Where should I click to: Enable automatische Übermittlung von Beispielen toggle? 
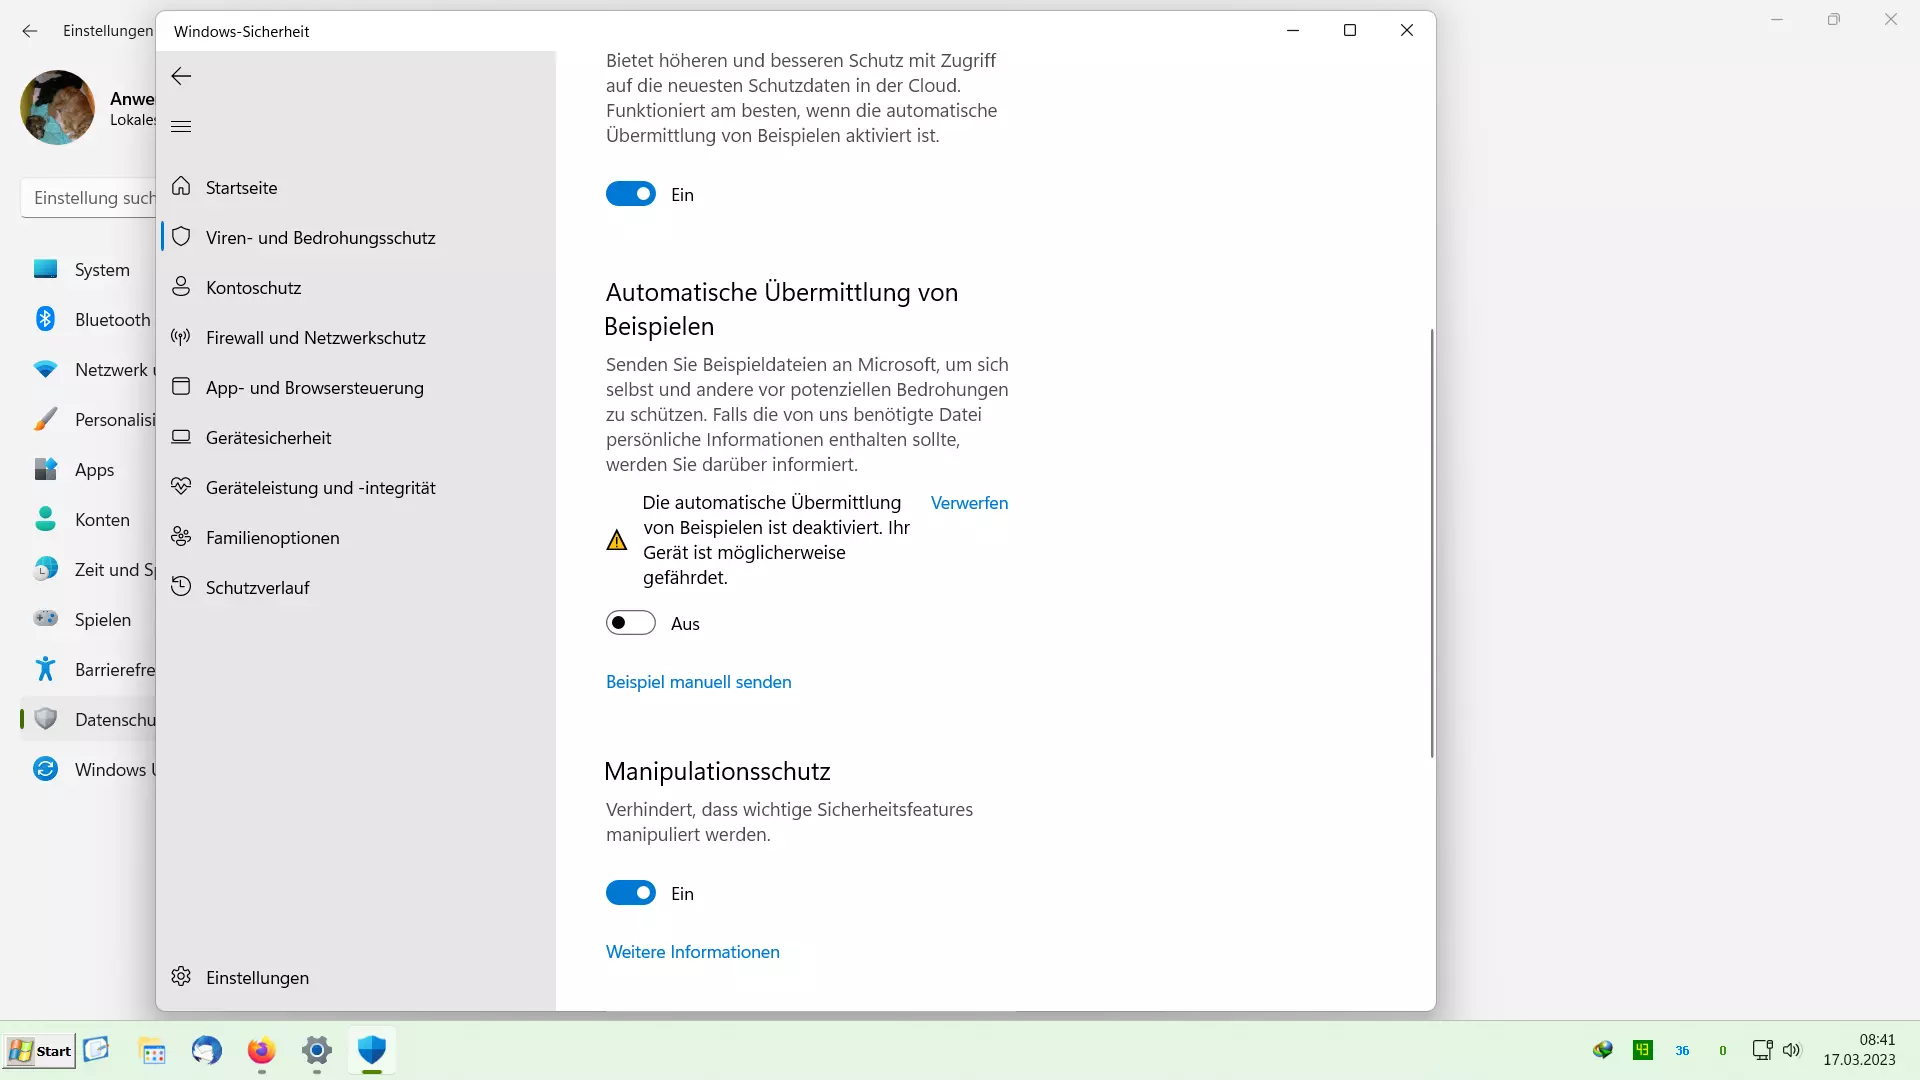[631, 623]
